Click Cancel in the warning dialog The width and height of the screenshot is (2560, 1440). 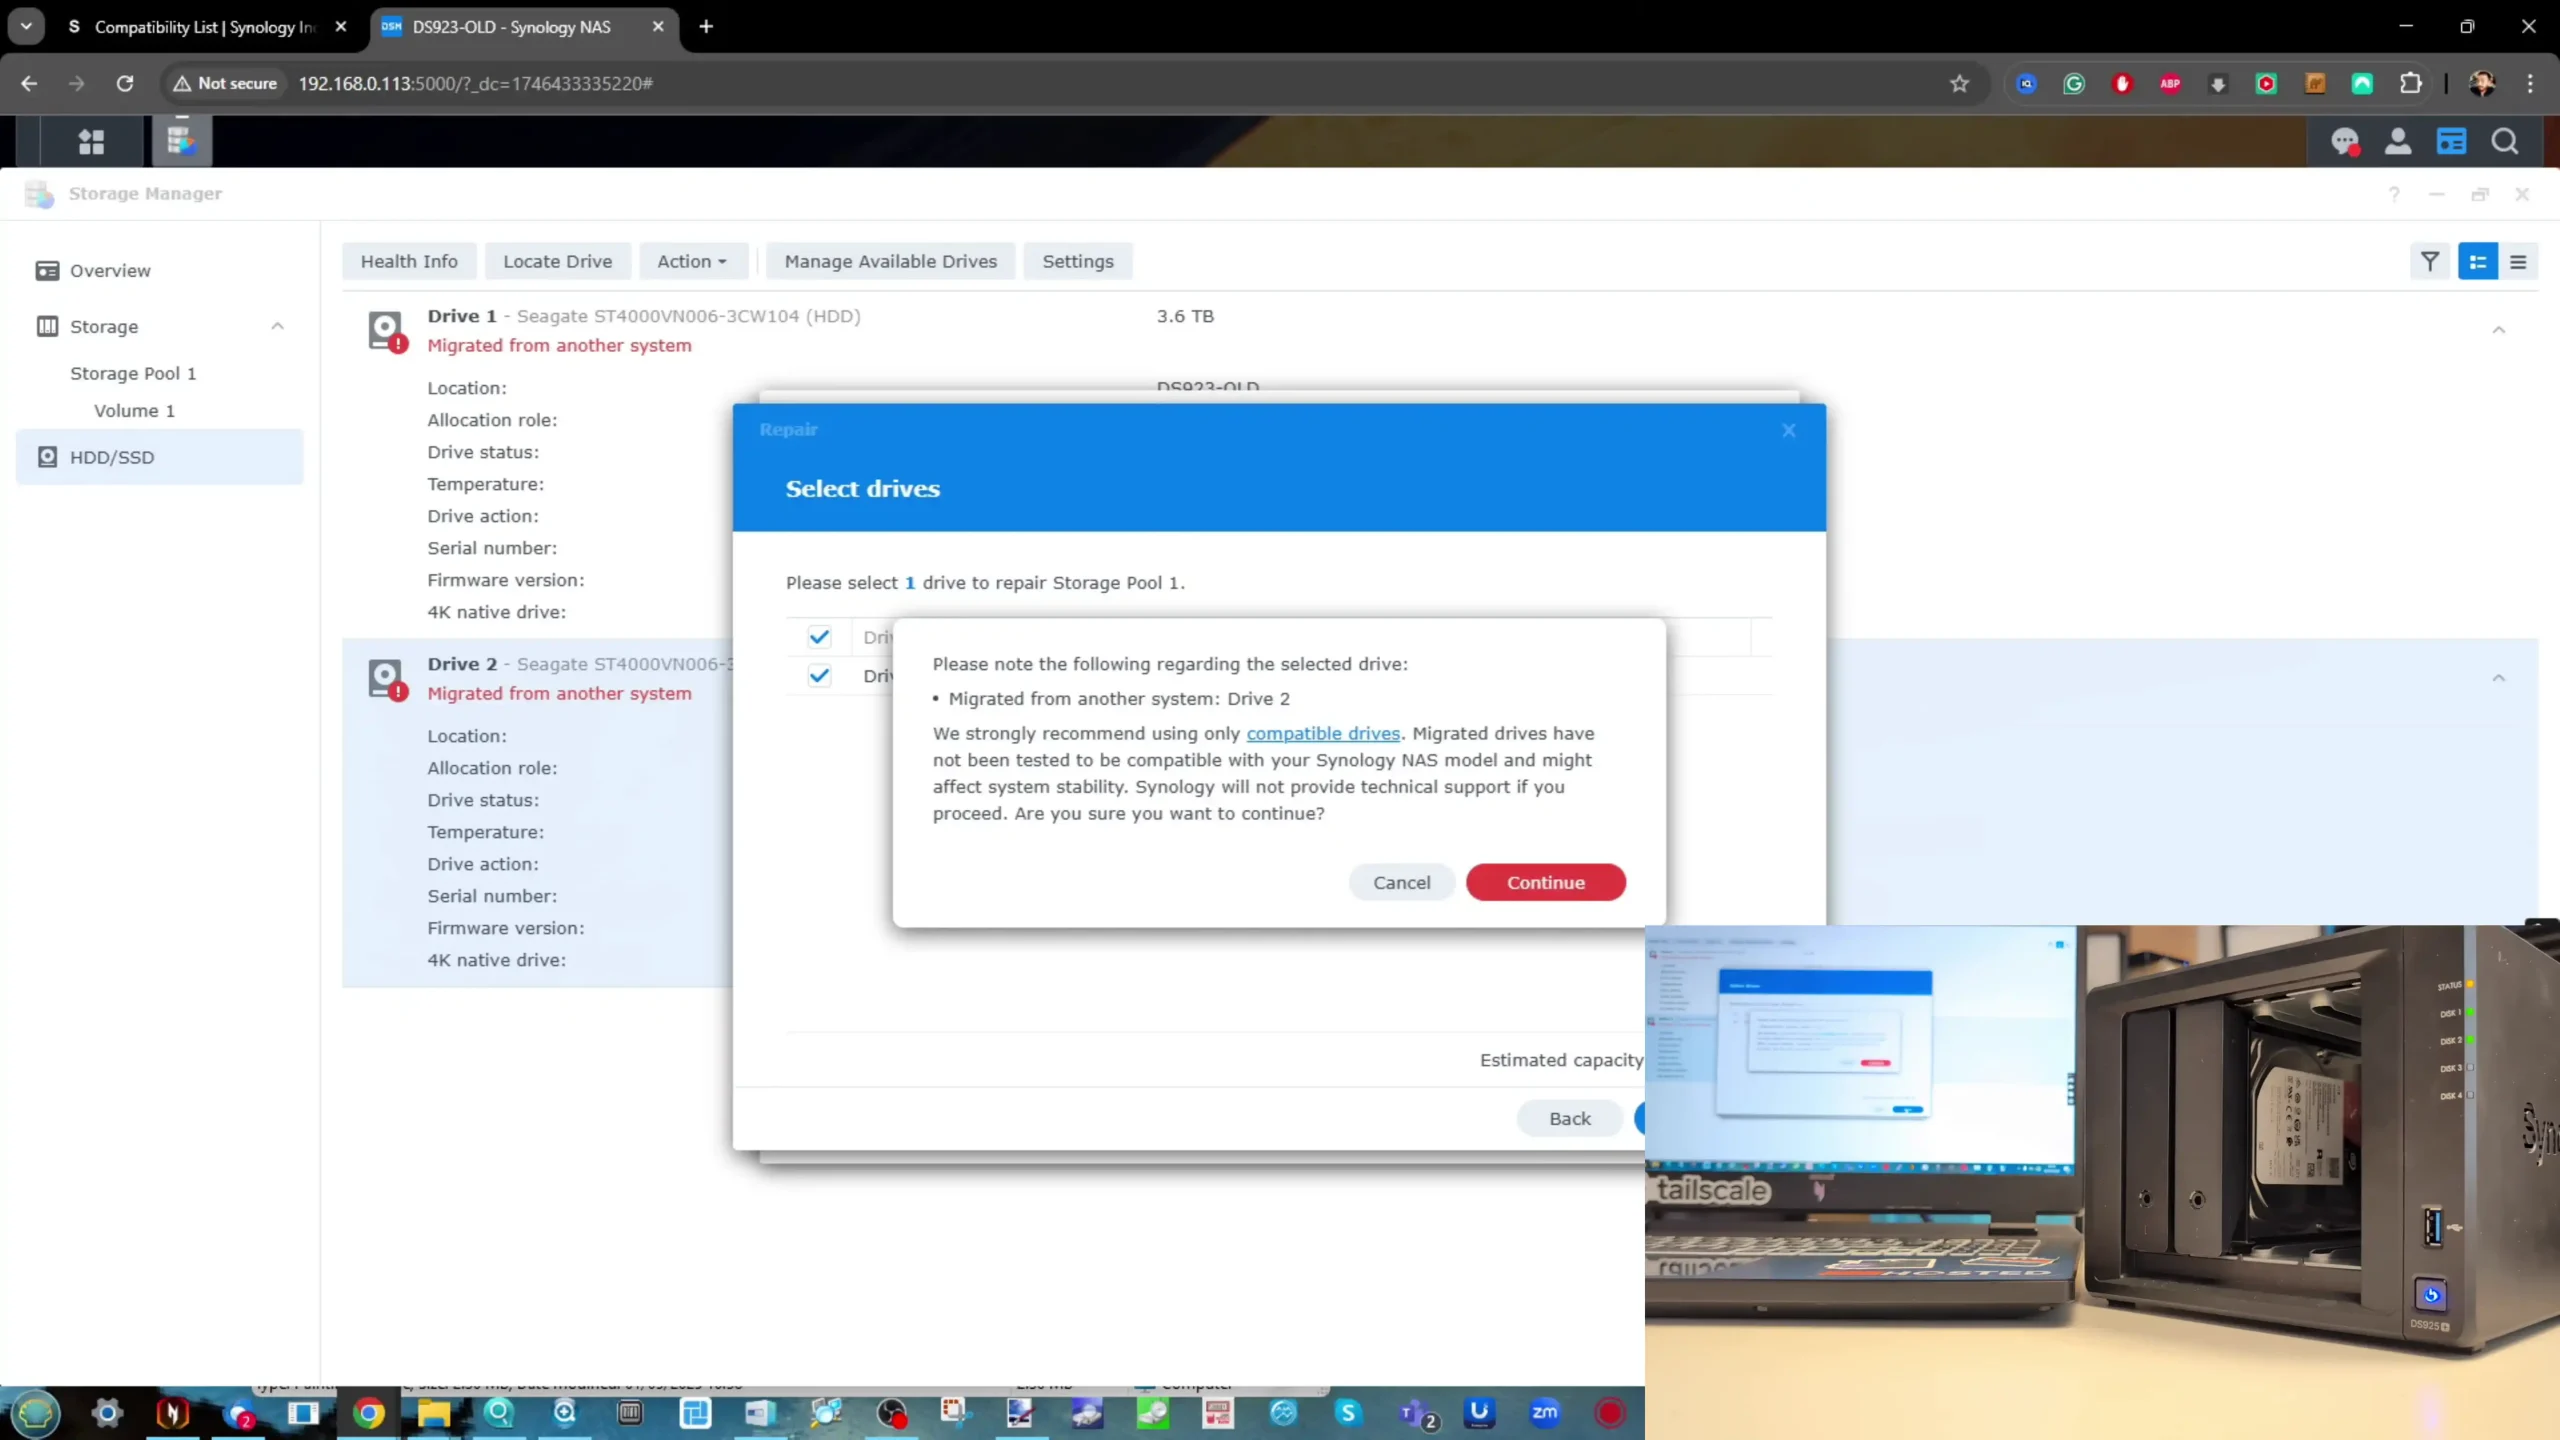click(1401, 883)
